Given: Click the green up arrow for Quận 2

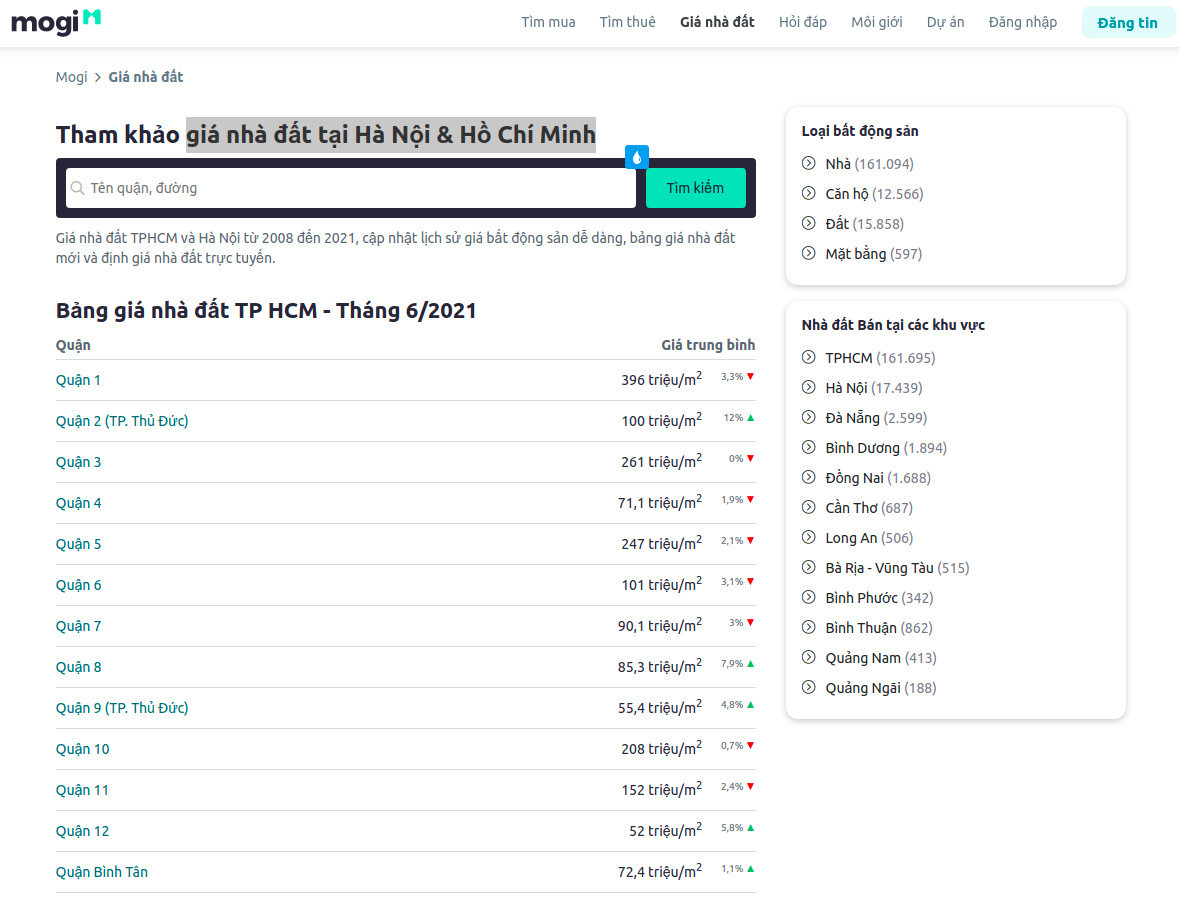Looking at the screenshot, I should pos(750,417).
